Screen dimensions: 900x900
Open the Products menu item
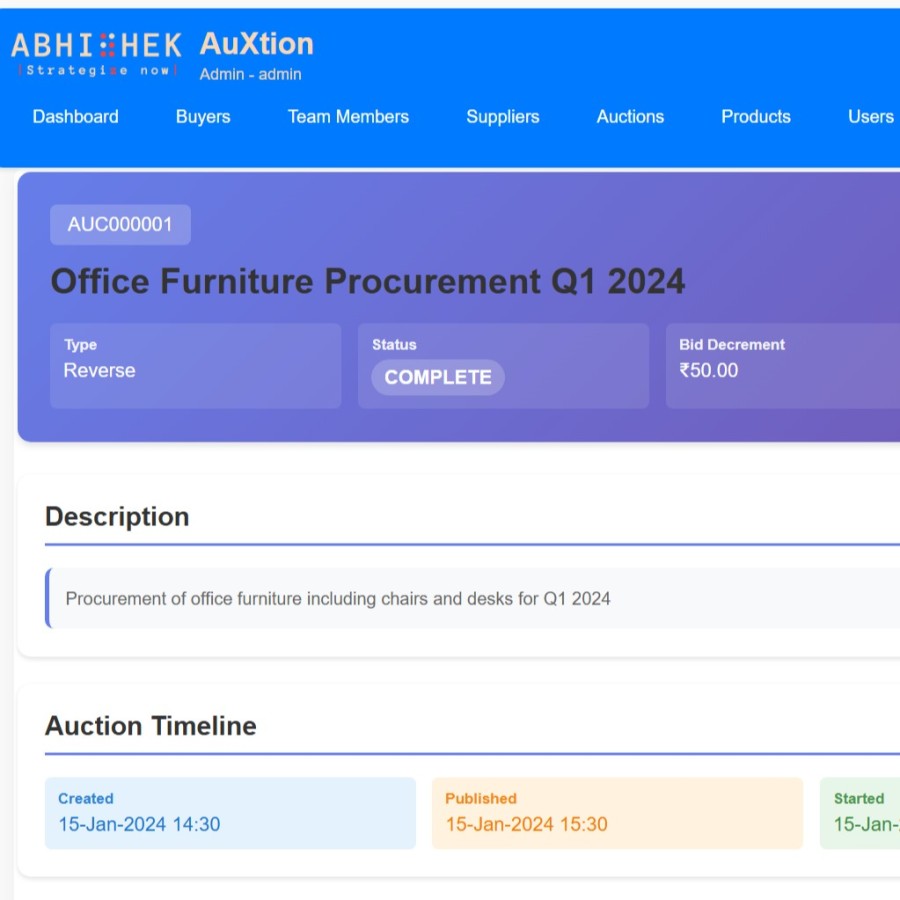(x=755, y=117)
